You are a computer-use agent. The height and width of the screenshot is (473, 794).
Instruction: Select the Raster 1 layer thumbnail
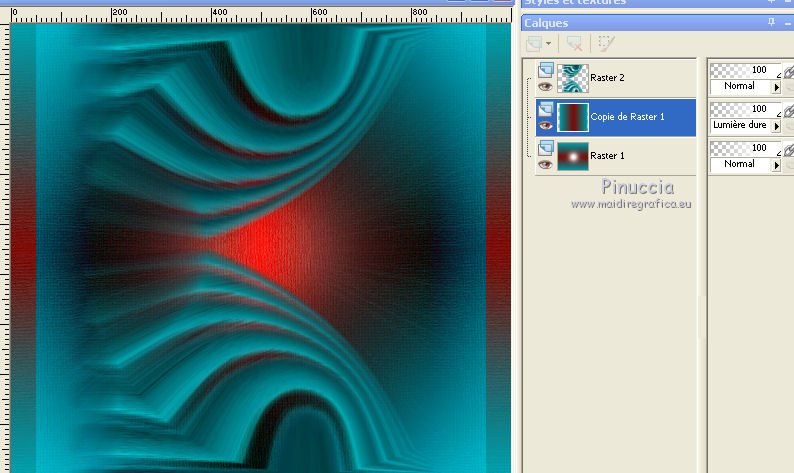(573, 156)
